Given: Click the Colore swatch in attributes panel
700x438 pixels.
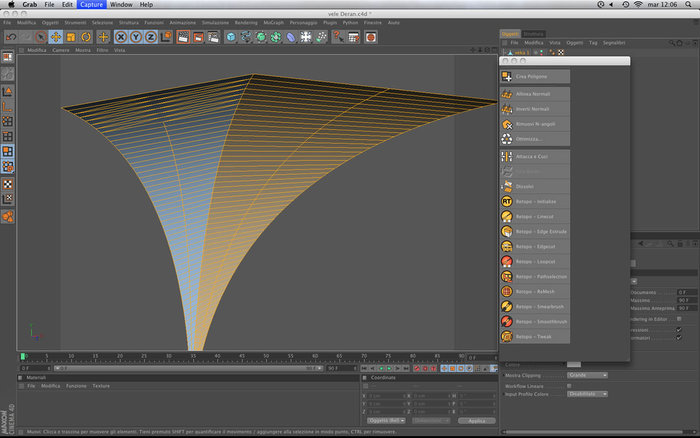Looking at the screenshot, I should tap(574, 364).
